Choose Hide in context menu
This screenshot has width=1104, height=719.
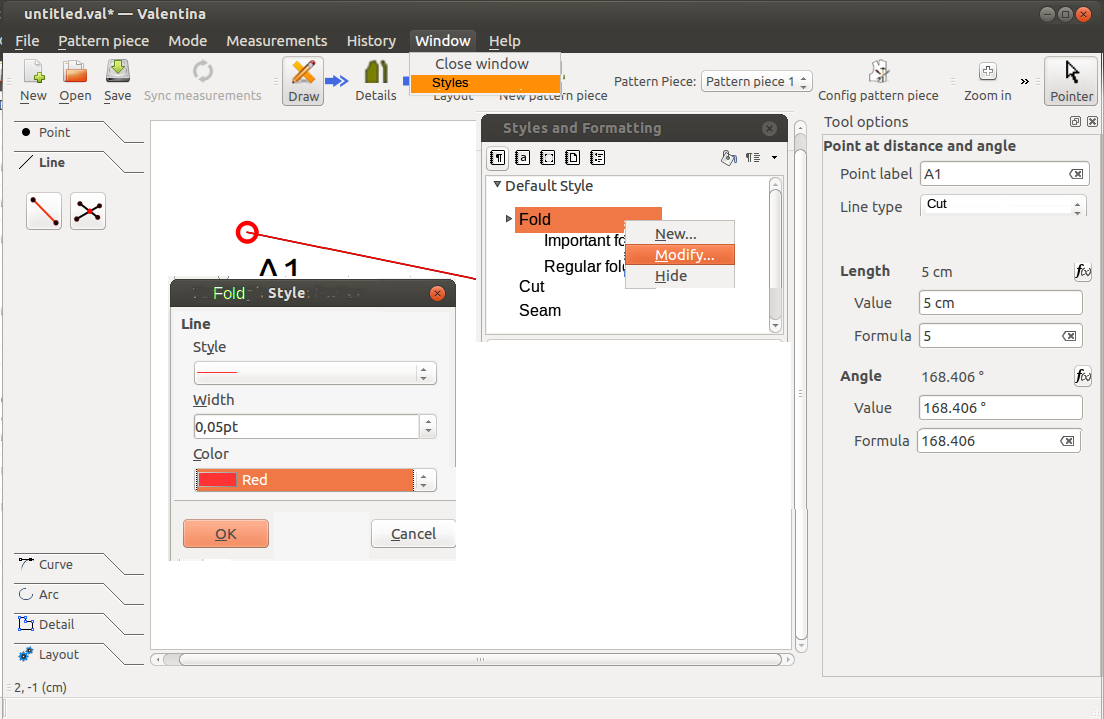679,276
